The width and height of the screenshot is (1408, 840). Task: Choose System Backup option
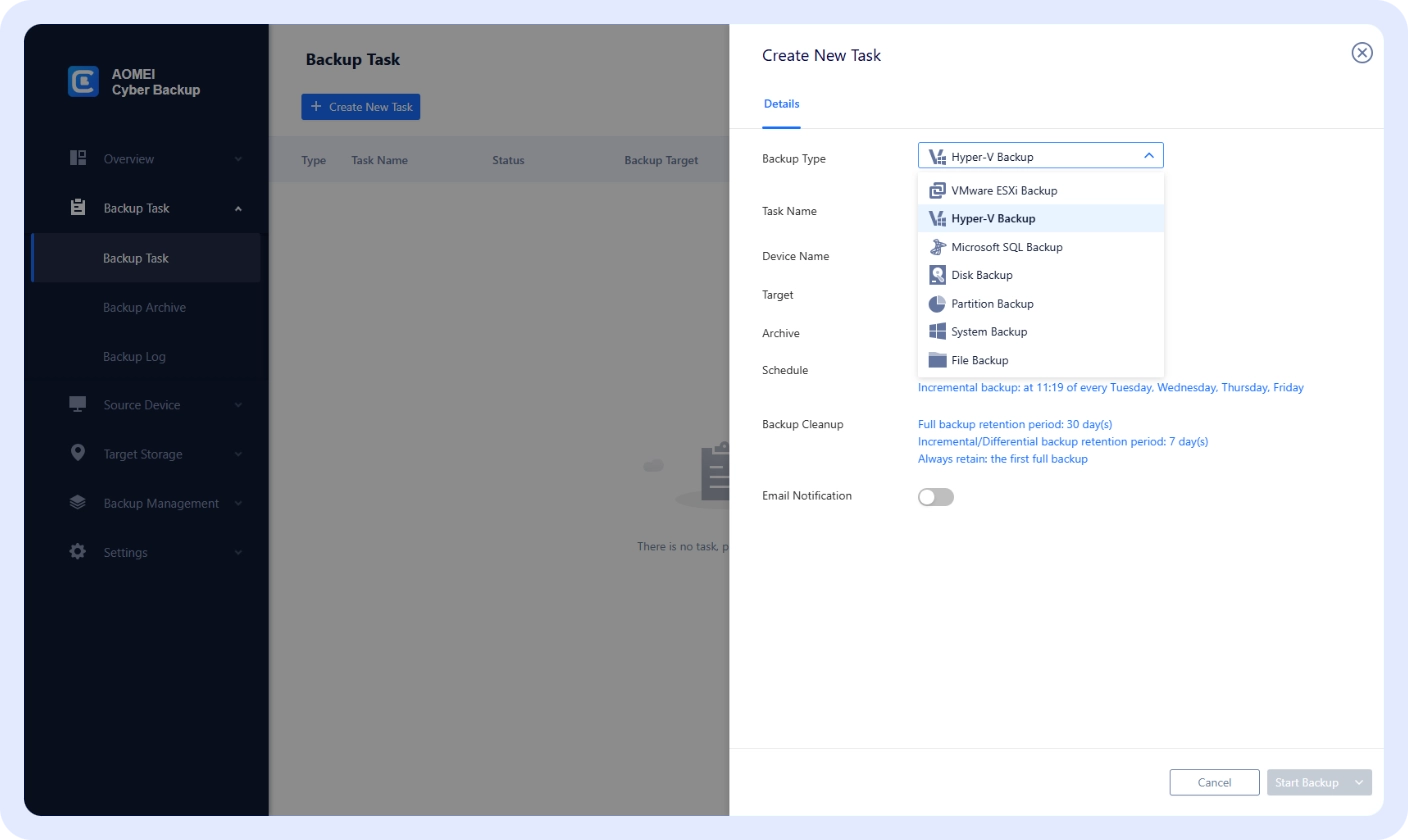point(1041,331)
